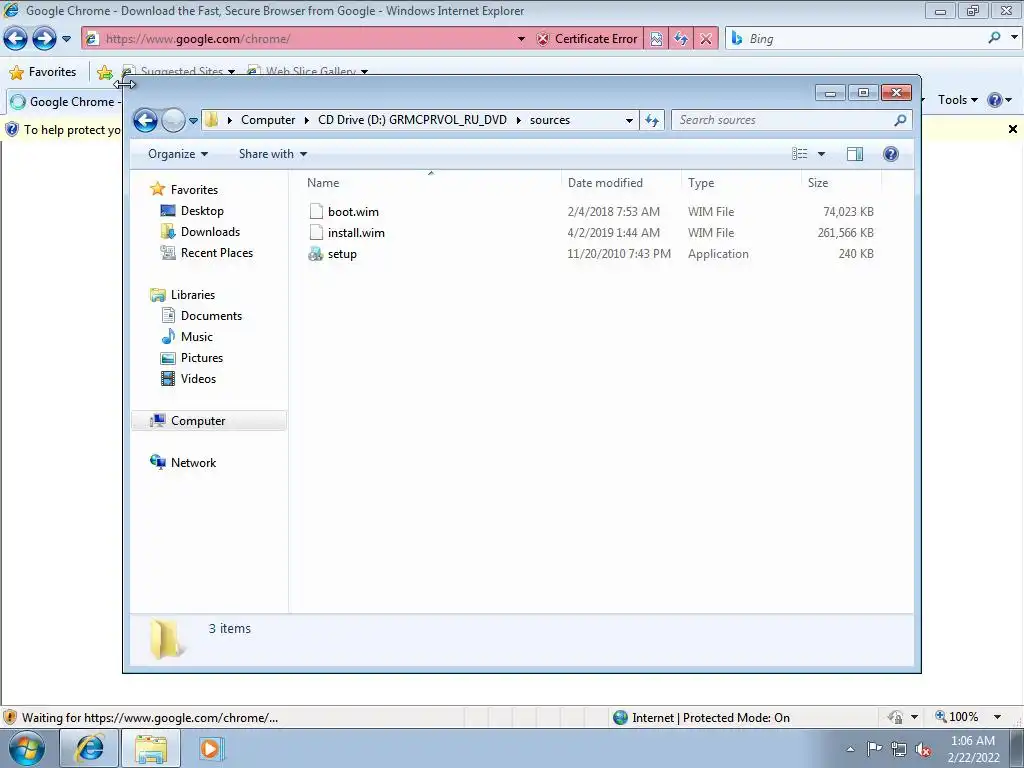Open IE address autocomplete dropdown
The image size is (1024, 768).
tap(521, 39)
